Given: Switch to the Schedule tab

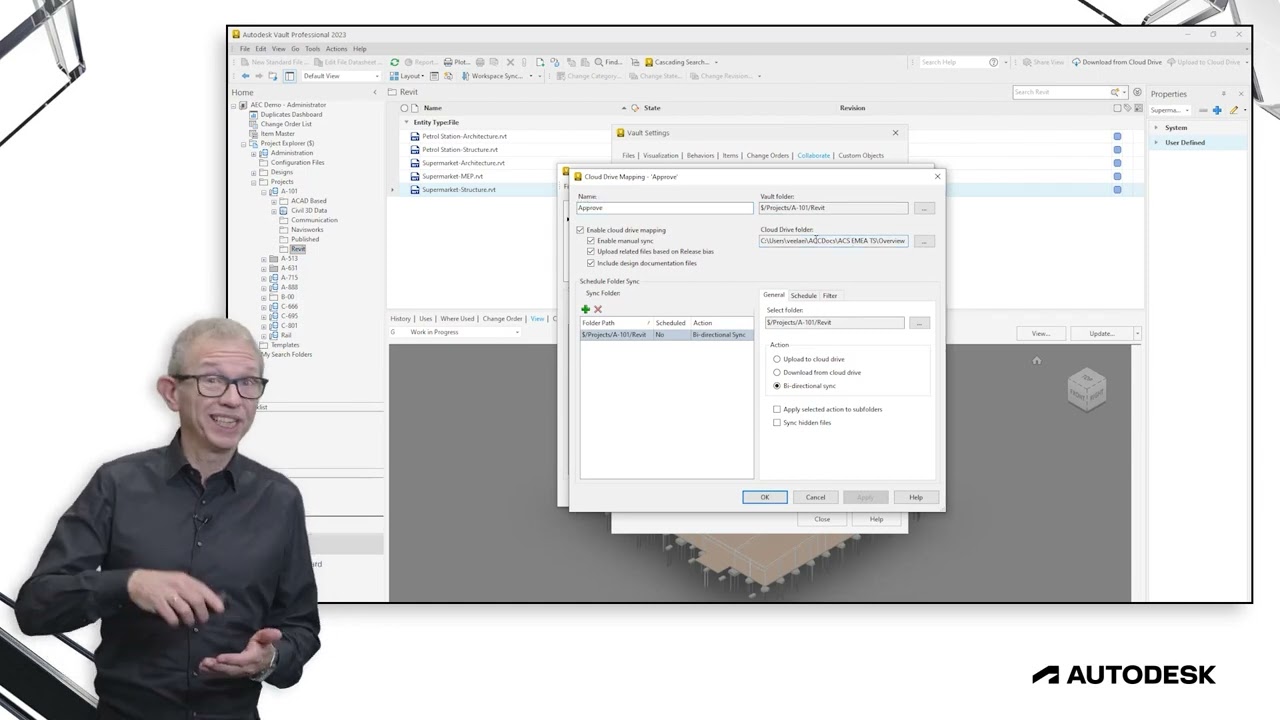Looking at the screenshot, I should point(803,295).
